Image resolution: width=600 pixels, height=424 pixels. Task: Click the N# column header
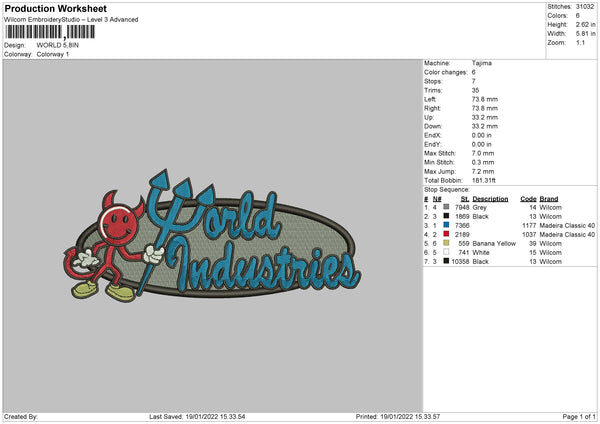437,199
